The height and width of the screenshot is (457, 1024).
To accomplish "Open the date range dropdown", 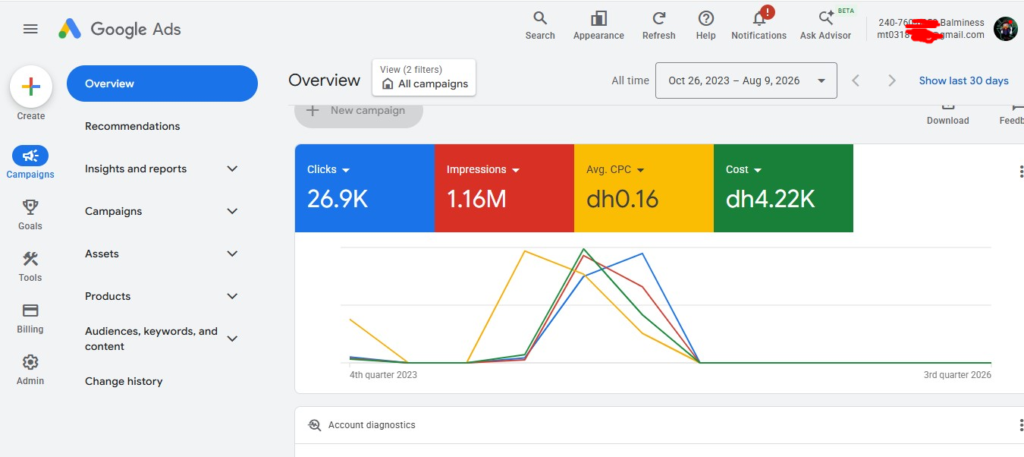I will click(746, 80).
